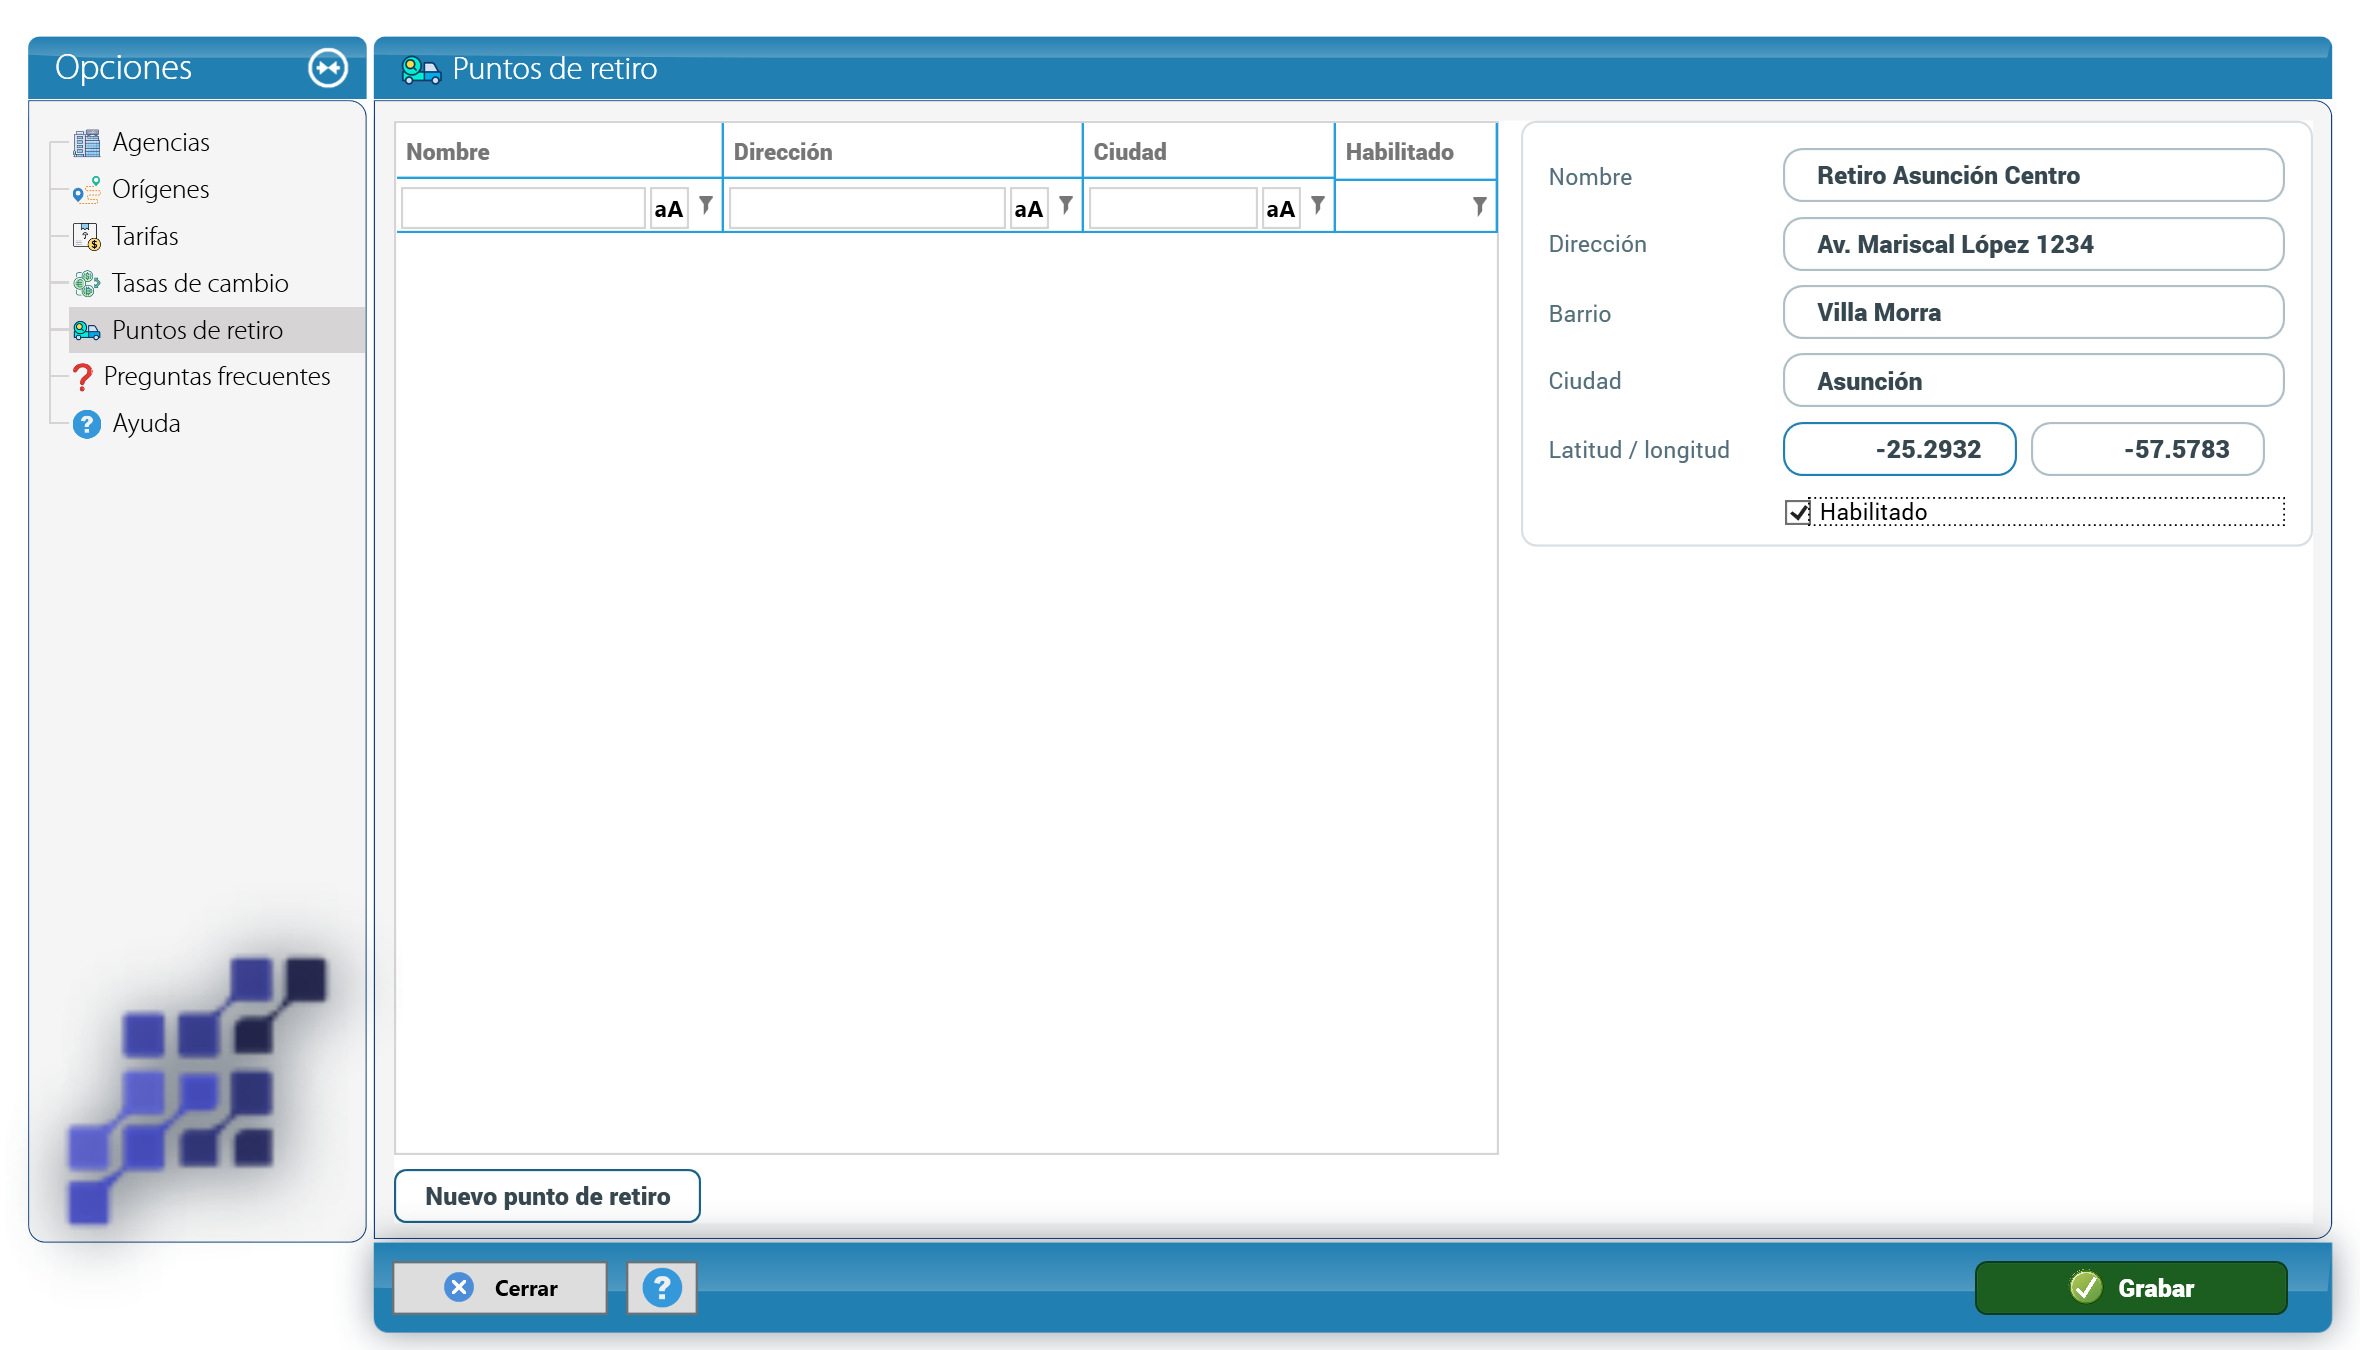The height and width of the screenshot is (1350, 2360).
Task: Click the Tasas de cambio currency icon
Action: click(x=87, y=284)
